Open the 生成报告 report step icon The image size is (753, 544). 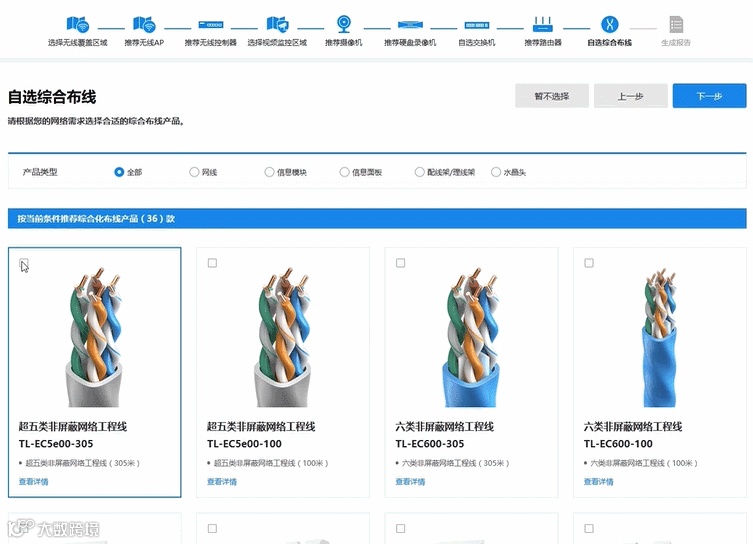676,24
